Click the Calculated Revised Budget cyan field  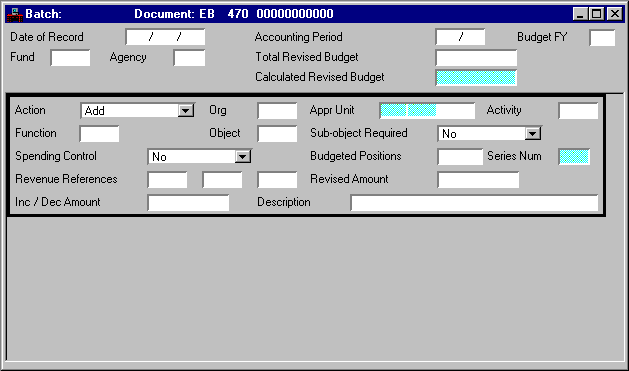click(476, 78)
